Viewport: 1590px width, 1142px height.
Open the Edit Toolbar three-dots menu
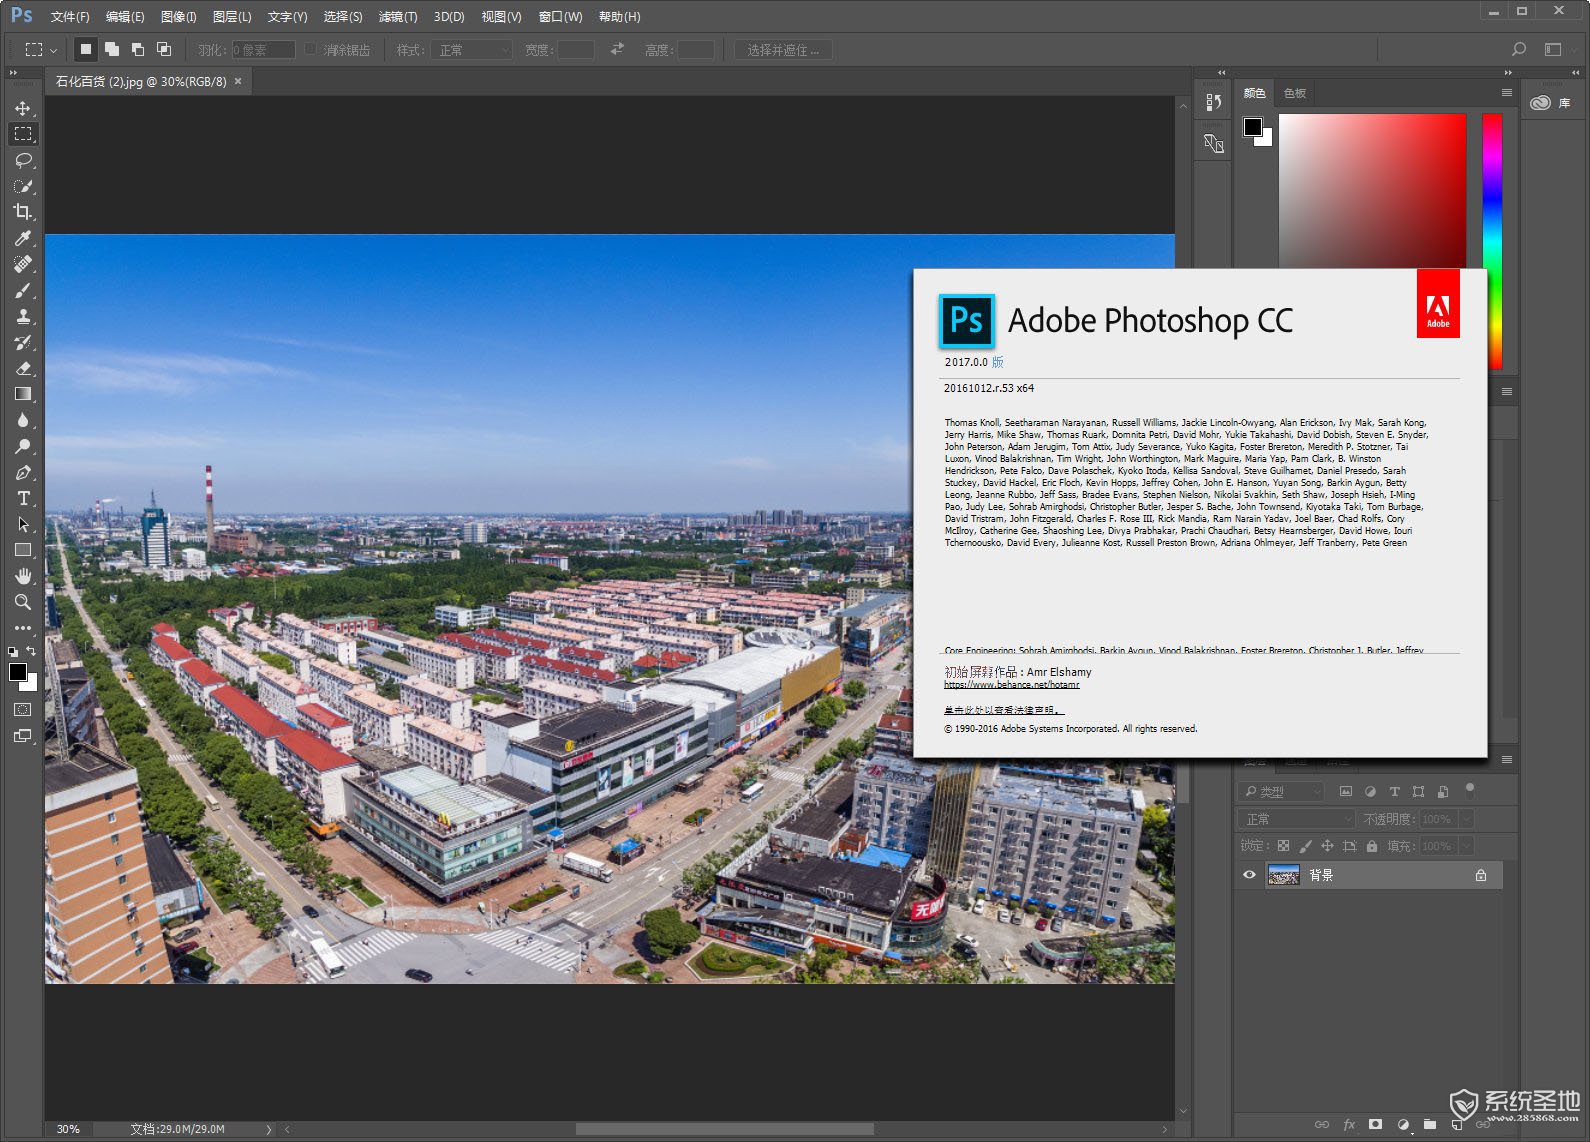pyautogui.click(x=23, y=628)
